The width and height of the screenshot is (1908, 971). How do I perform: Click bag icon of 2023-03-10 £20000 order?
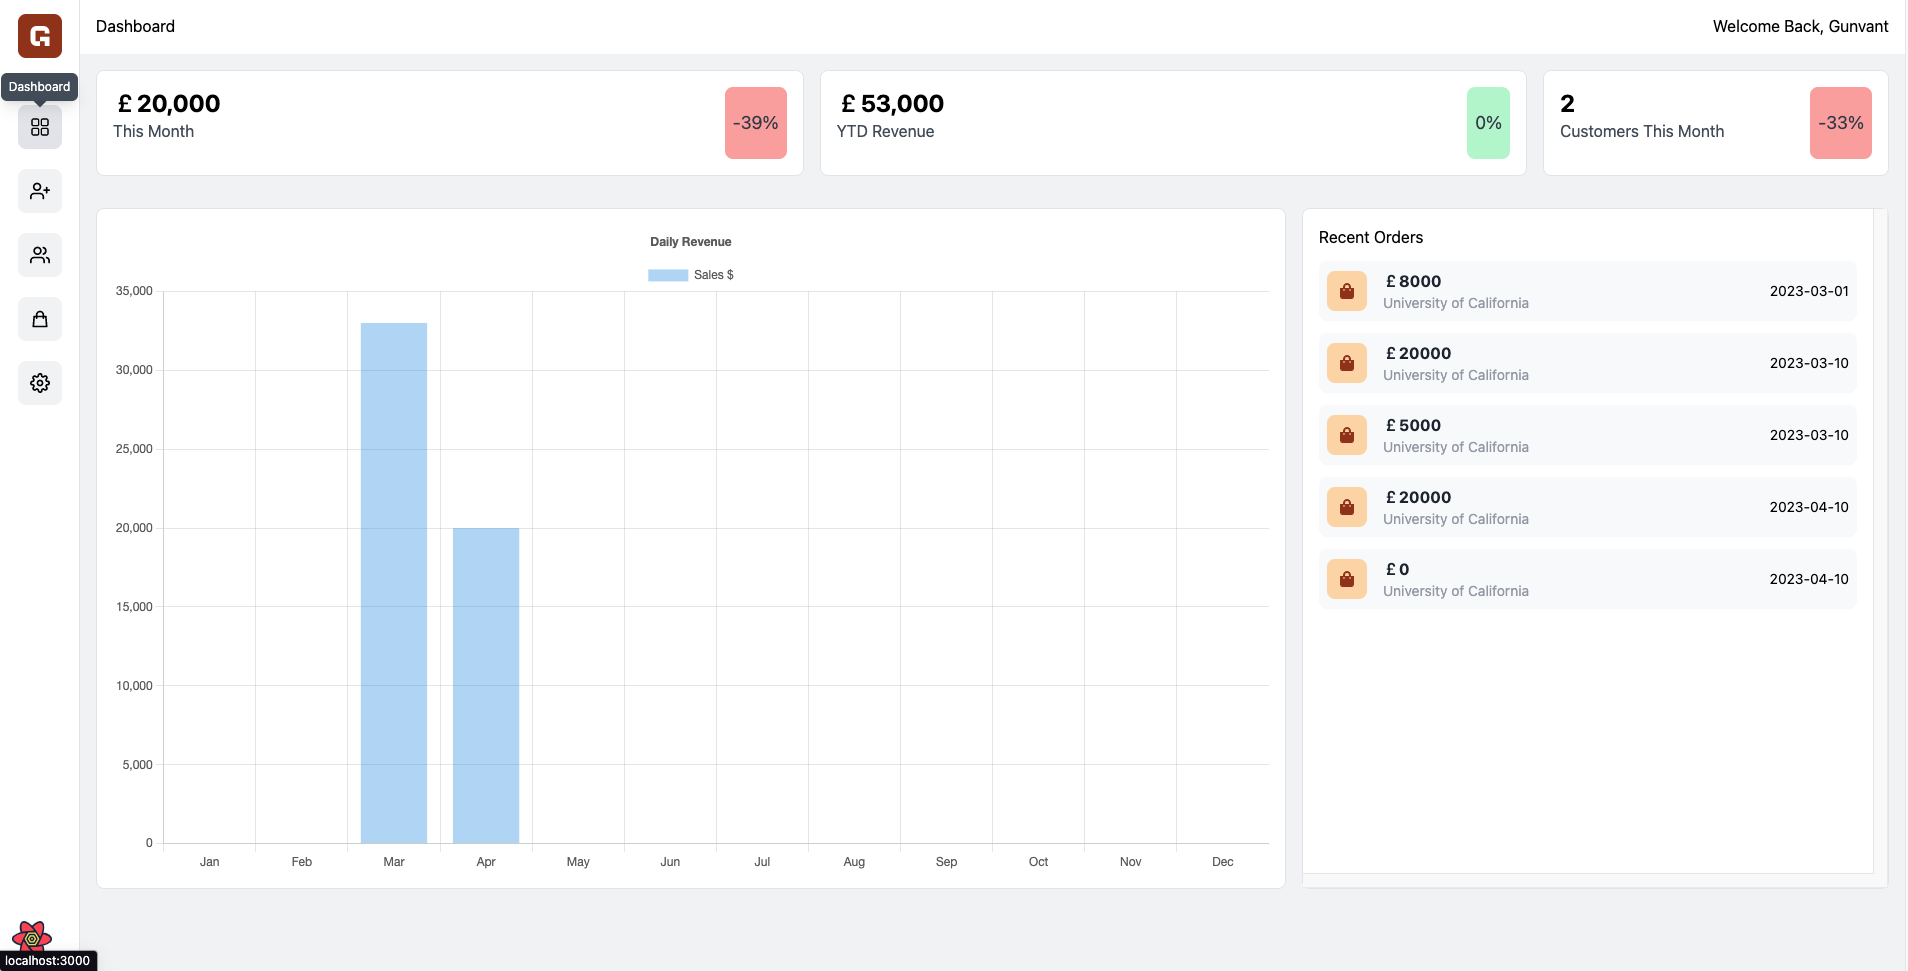[1347, 363]
